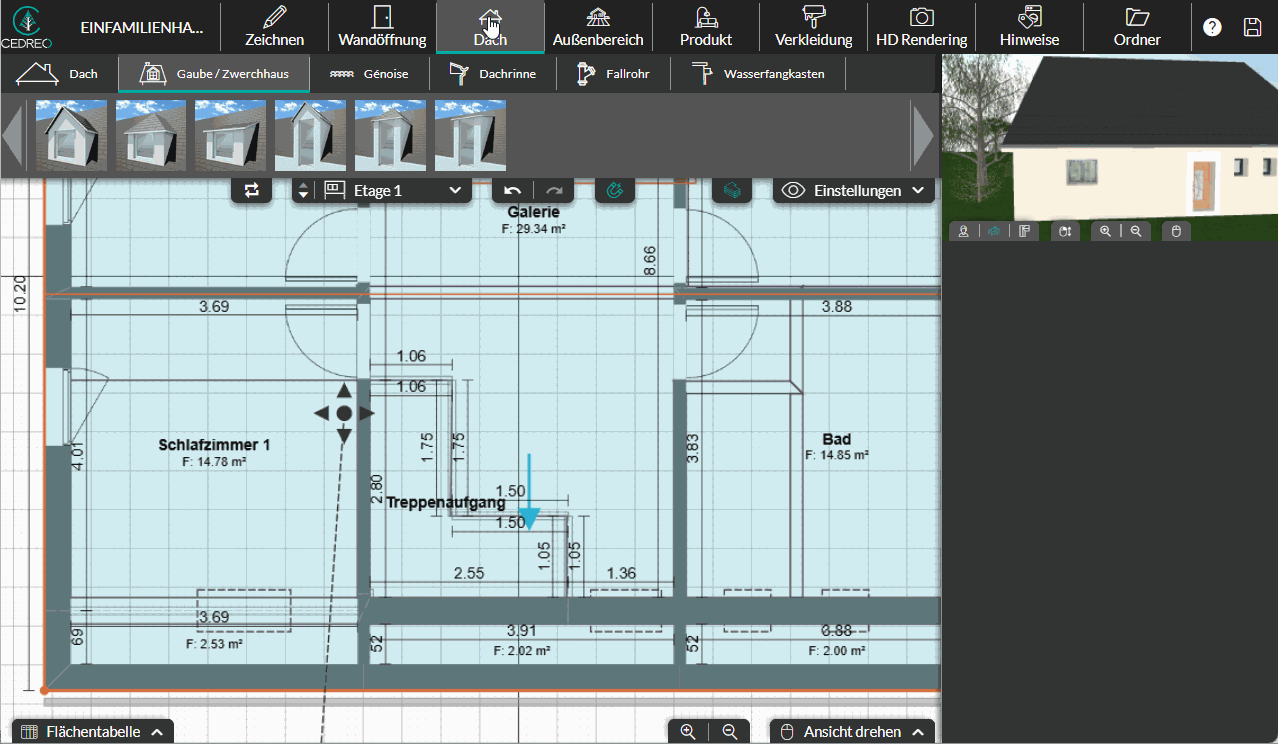Select the Gaube / Zwerchhaus subtool
This screenshot has height=744, width=1278.
tap(214, 74)
